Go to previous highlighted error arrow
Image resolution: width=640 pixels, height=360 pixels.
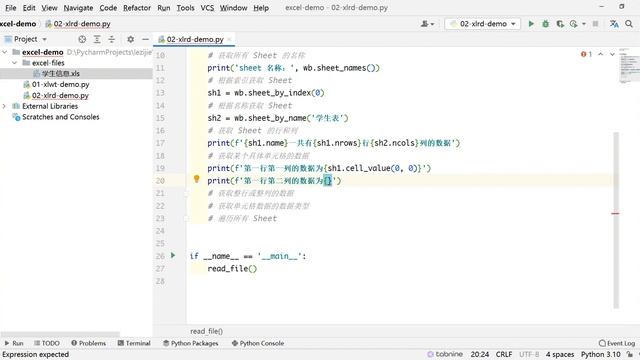point(601,54)
